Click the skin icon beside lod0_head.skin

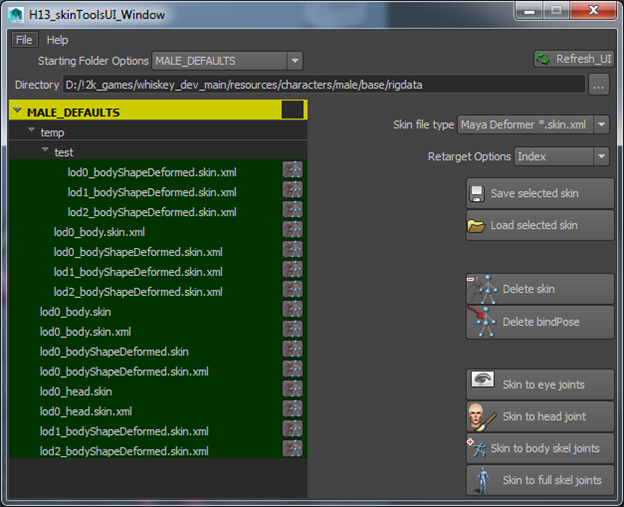292,388
